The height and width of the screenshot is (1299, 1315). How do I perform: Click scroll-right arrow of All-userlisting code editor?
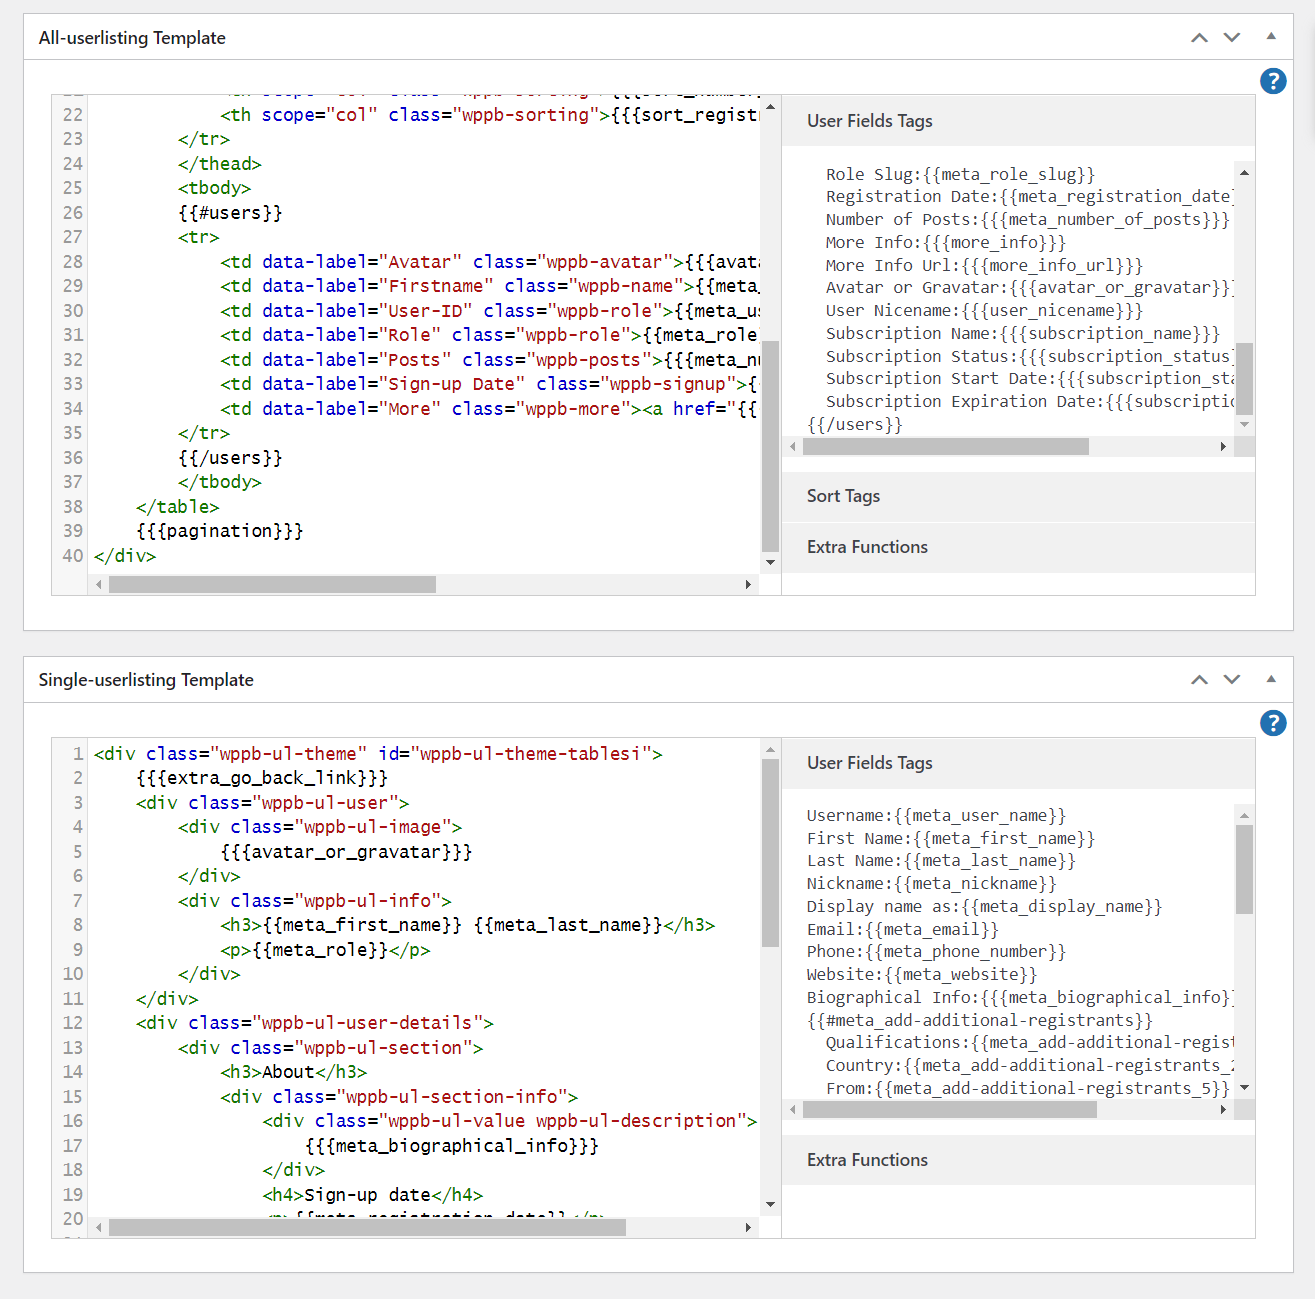pyautogui.click(x=748, y=584)
